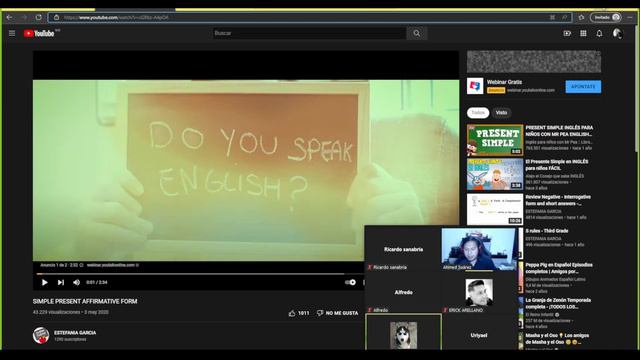Viewport: 640px width, 360px height.
Task: Open 'S rules - Third Grade' video title
Action: point(547,231)
